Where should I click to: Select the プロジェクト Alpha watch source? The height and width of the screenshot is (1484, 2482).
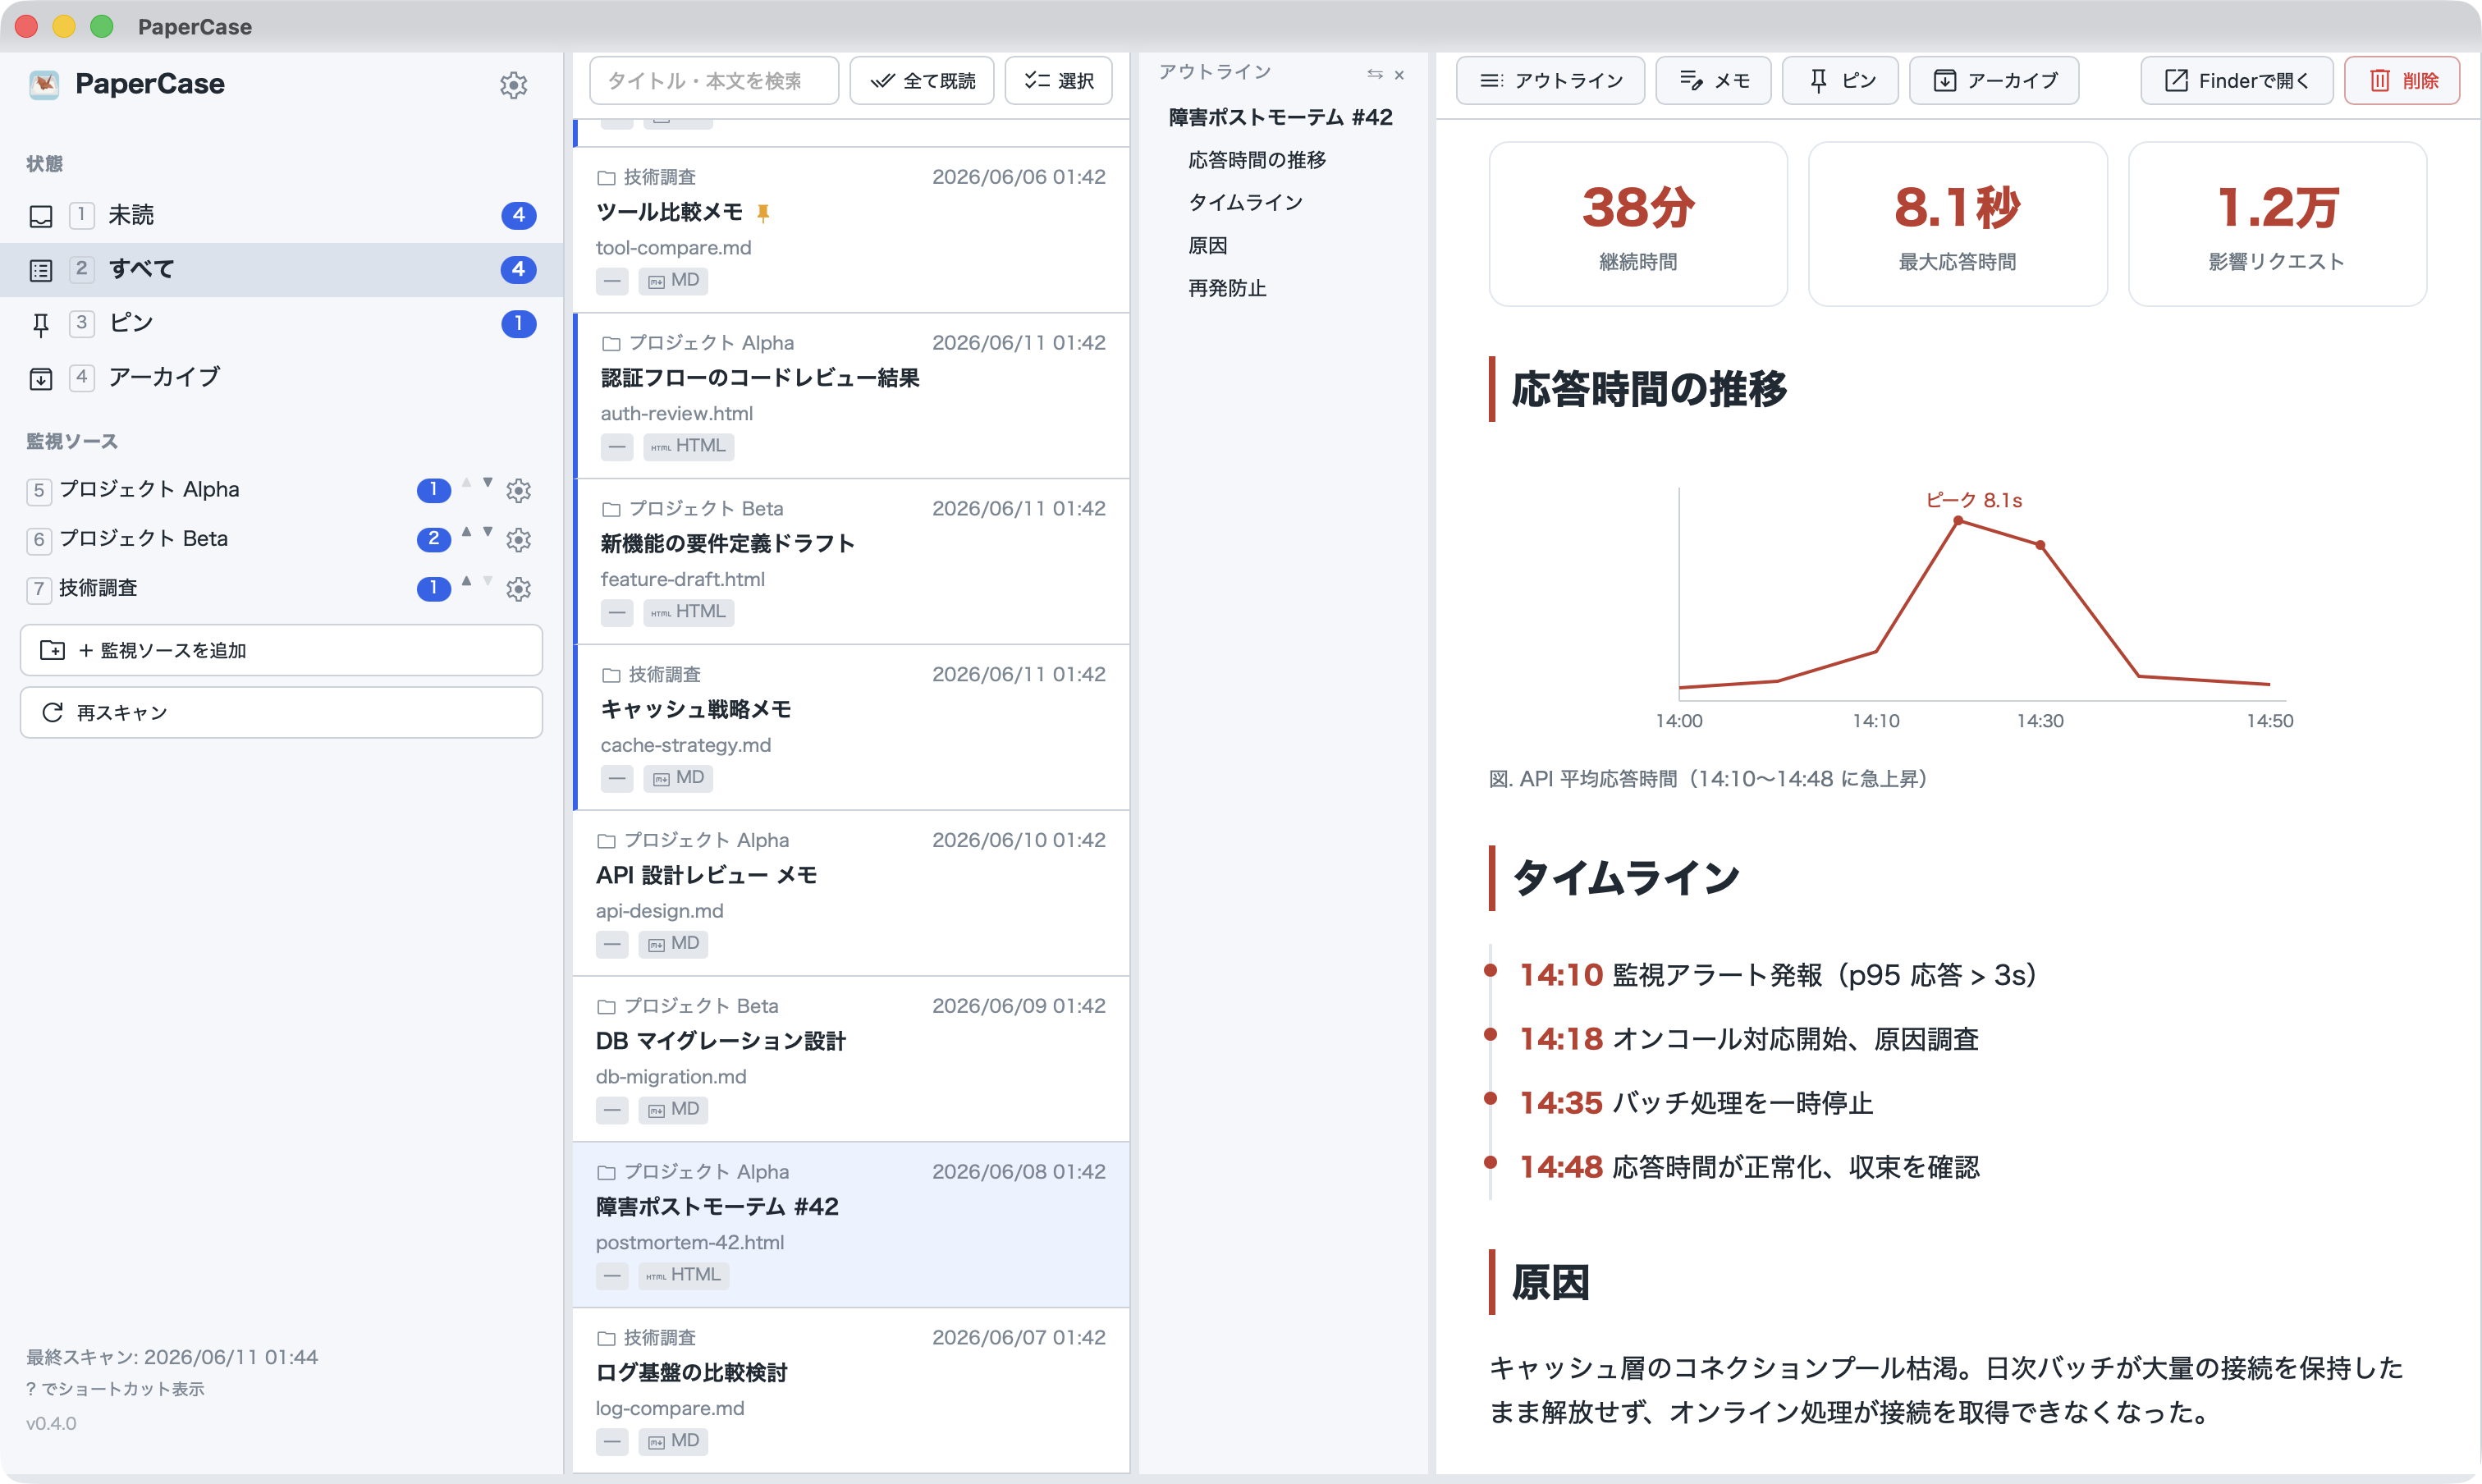pyautogui.click(x=149, y=489)
